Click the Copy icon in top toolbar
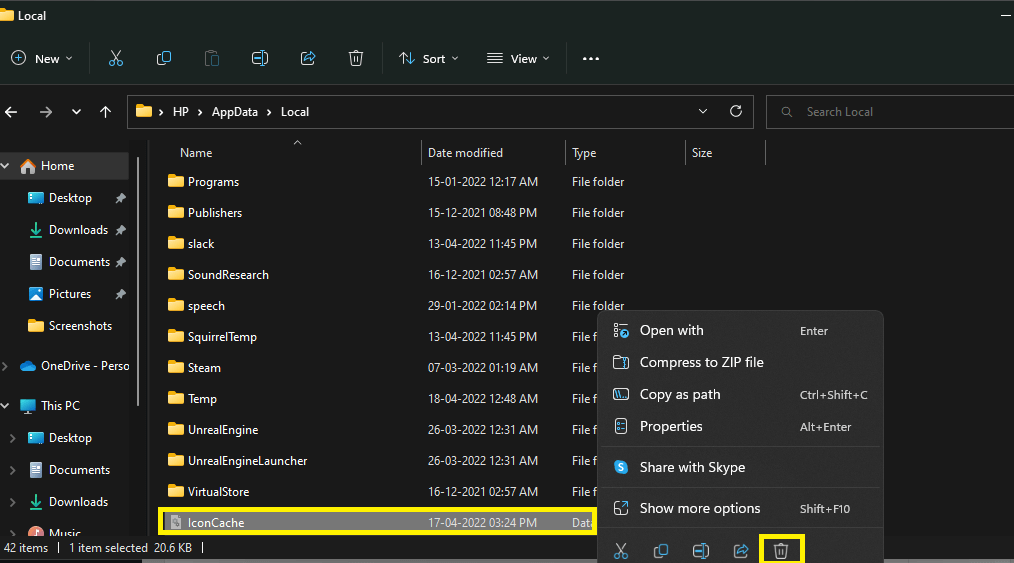 pos(164,58)
